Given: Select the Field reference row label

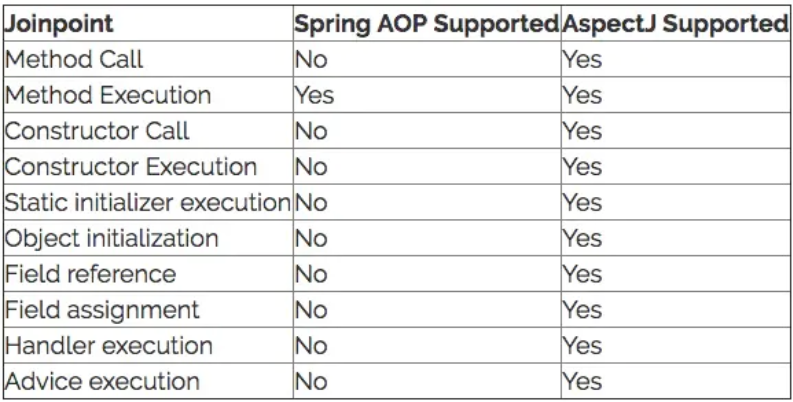Looking at the screenshot, I should 90,274.
